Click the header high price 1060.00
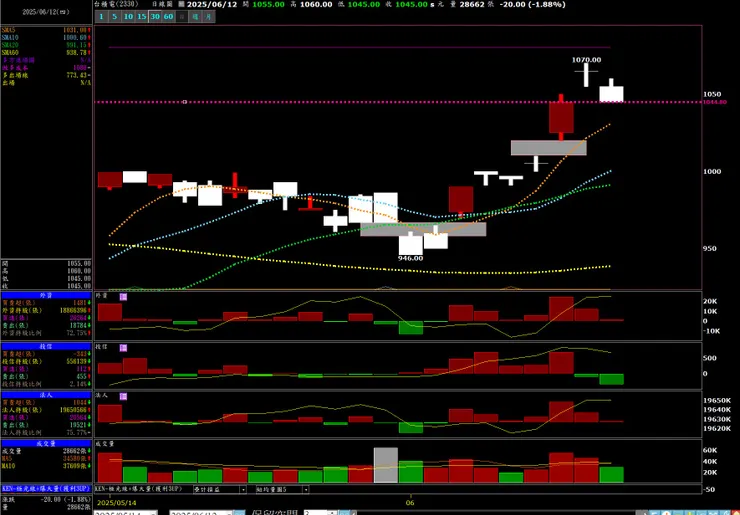740x515 pixels. (x=316, y=4)
